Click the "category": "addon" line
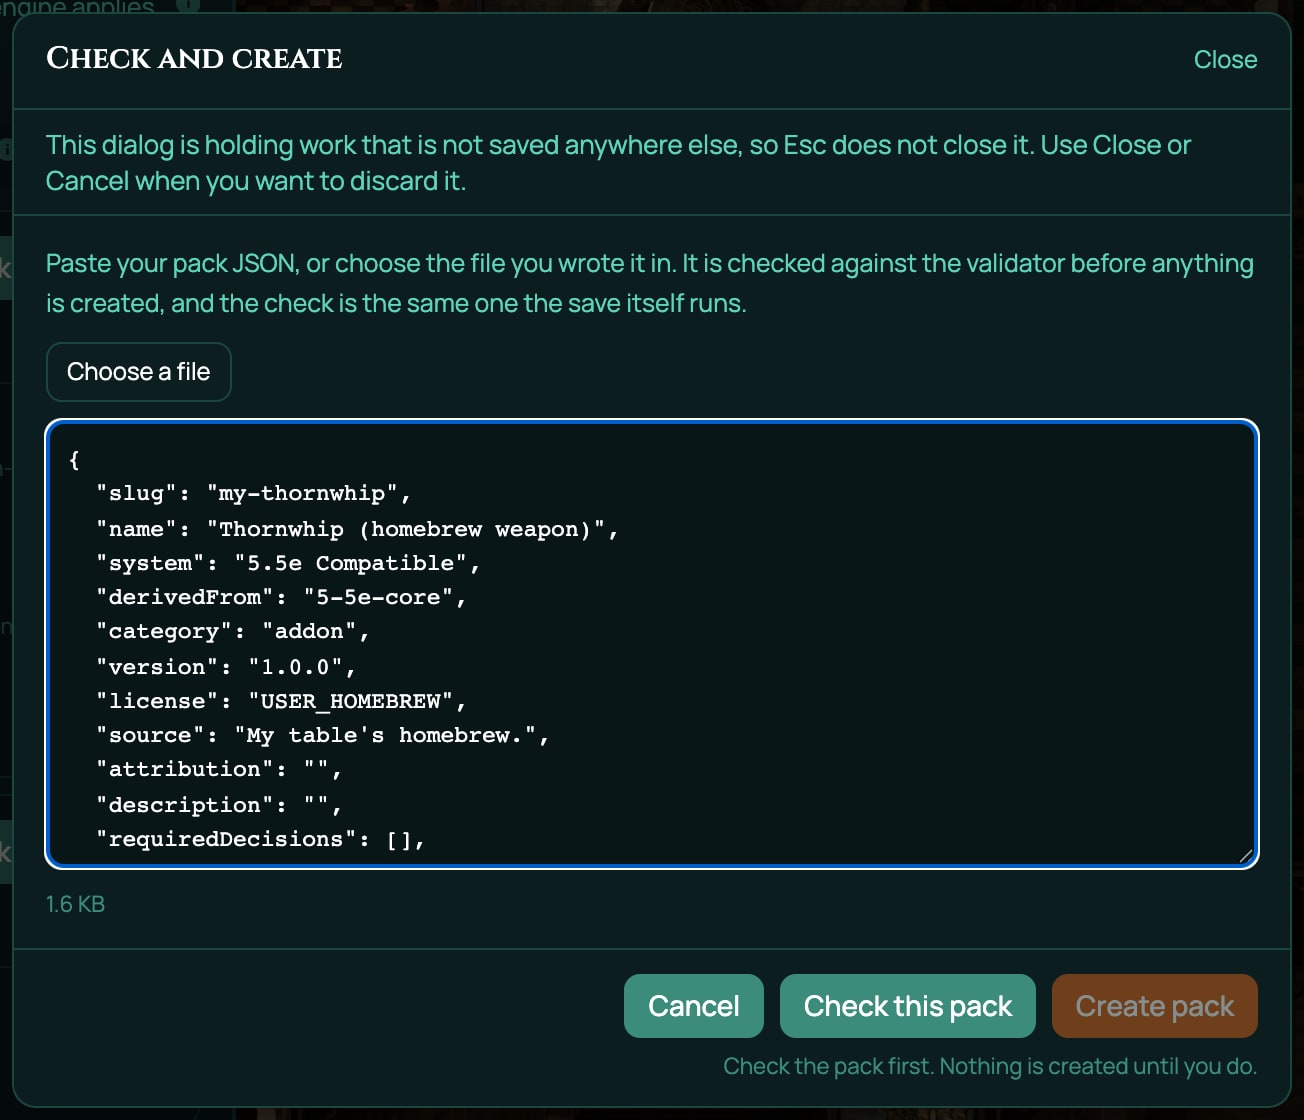This screenshot has height=1120, width=1304. 234,632
